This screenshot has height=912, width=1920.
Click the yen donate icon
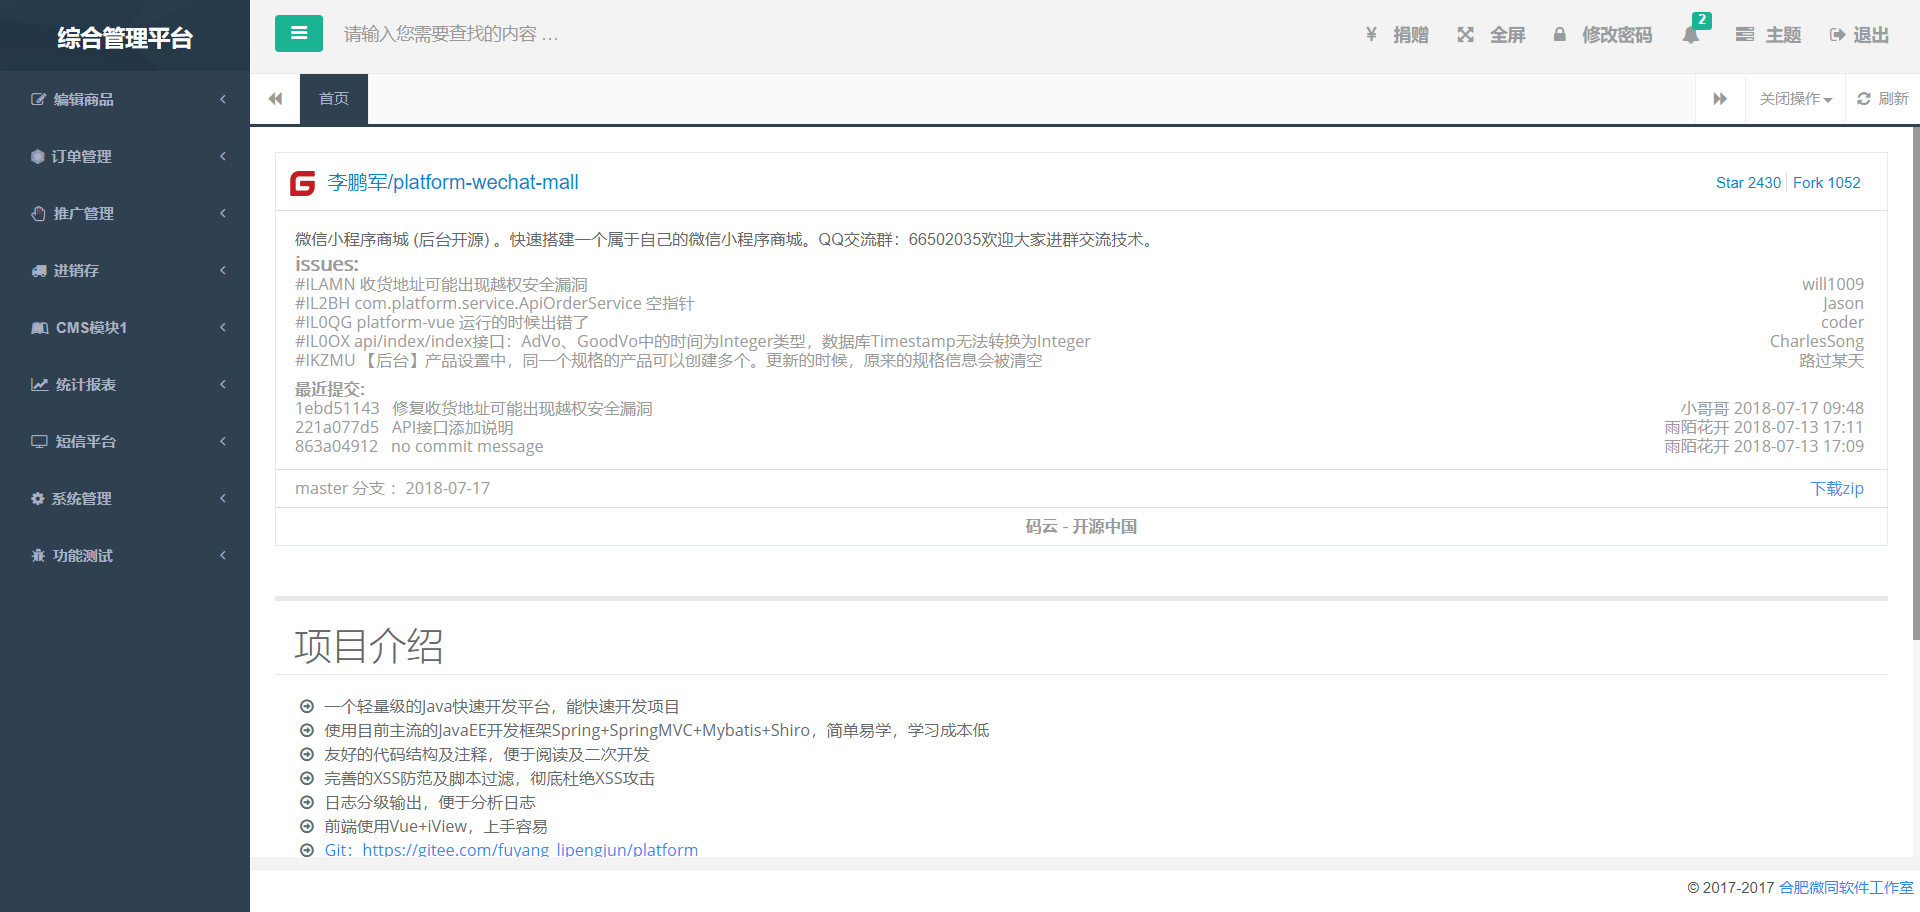click(x=1371, y=35)
